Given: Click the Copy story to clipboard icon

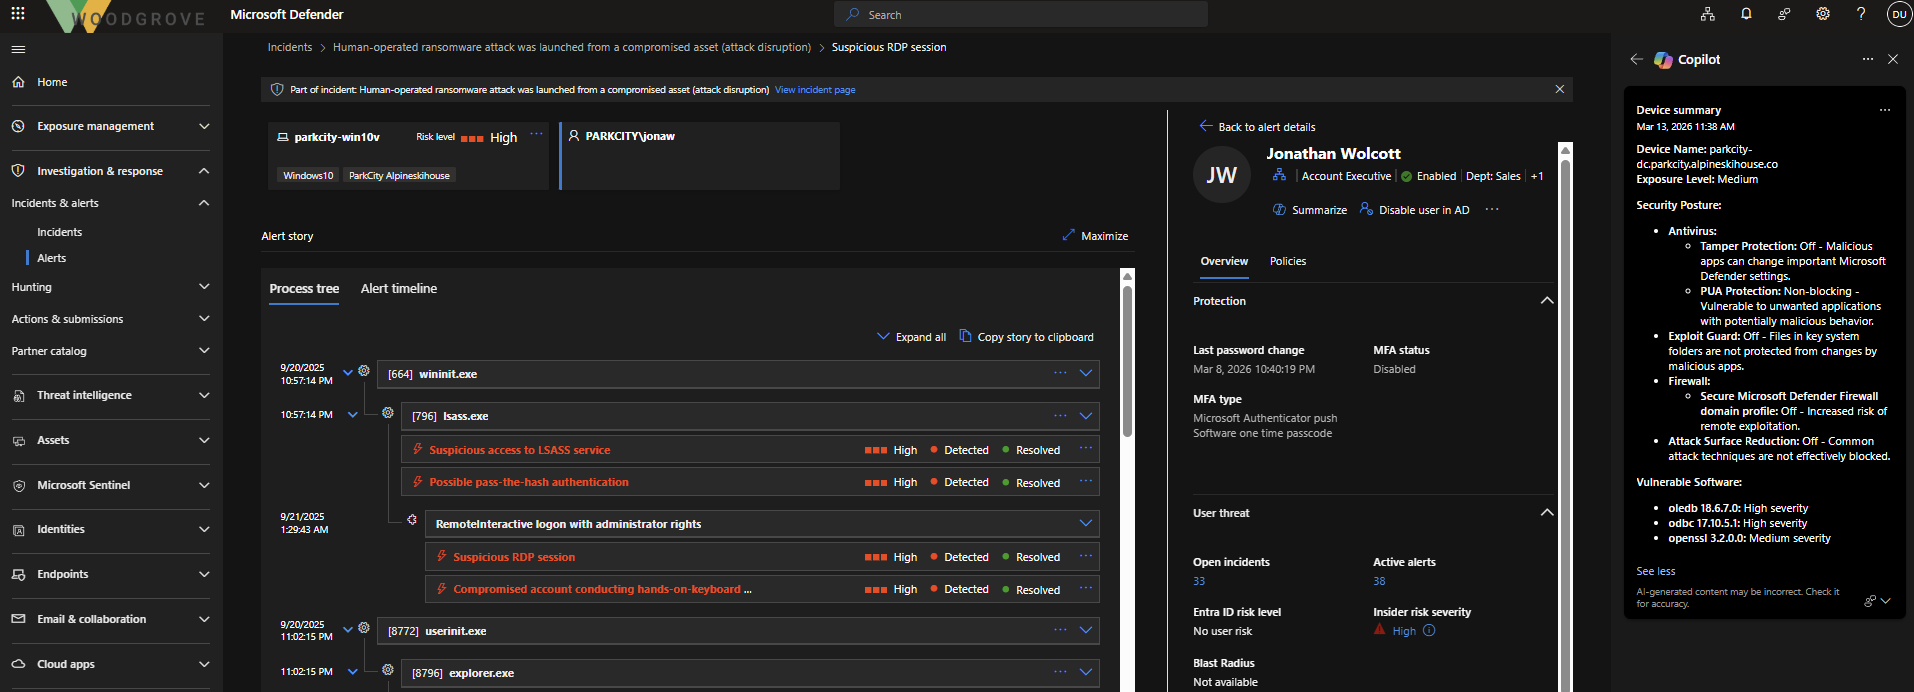Looking at the screenshot, I should click(965, 336).
